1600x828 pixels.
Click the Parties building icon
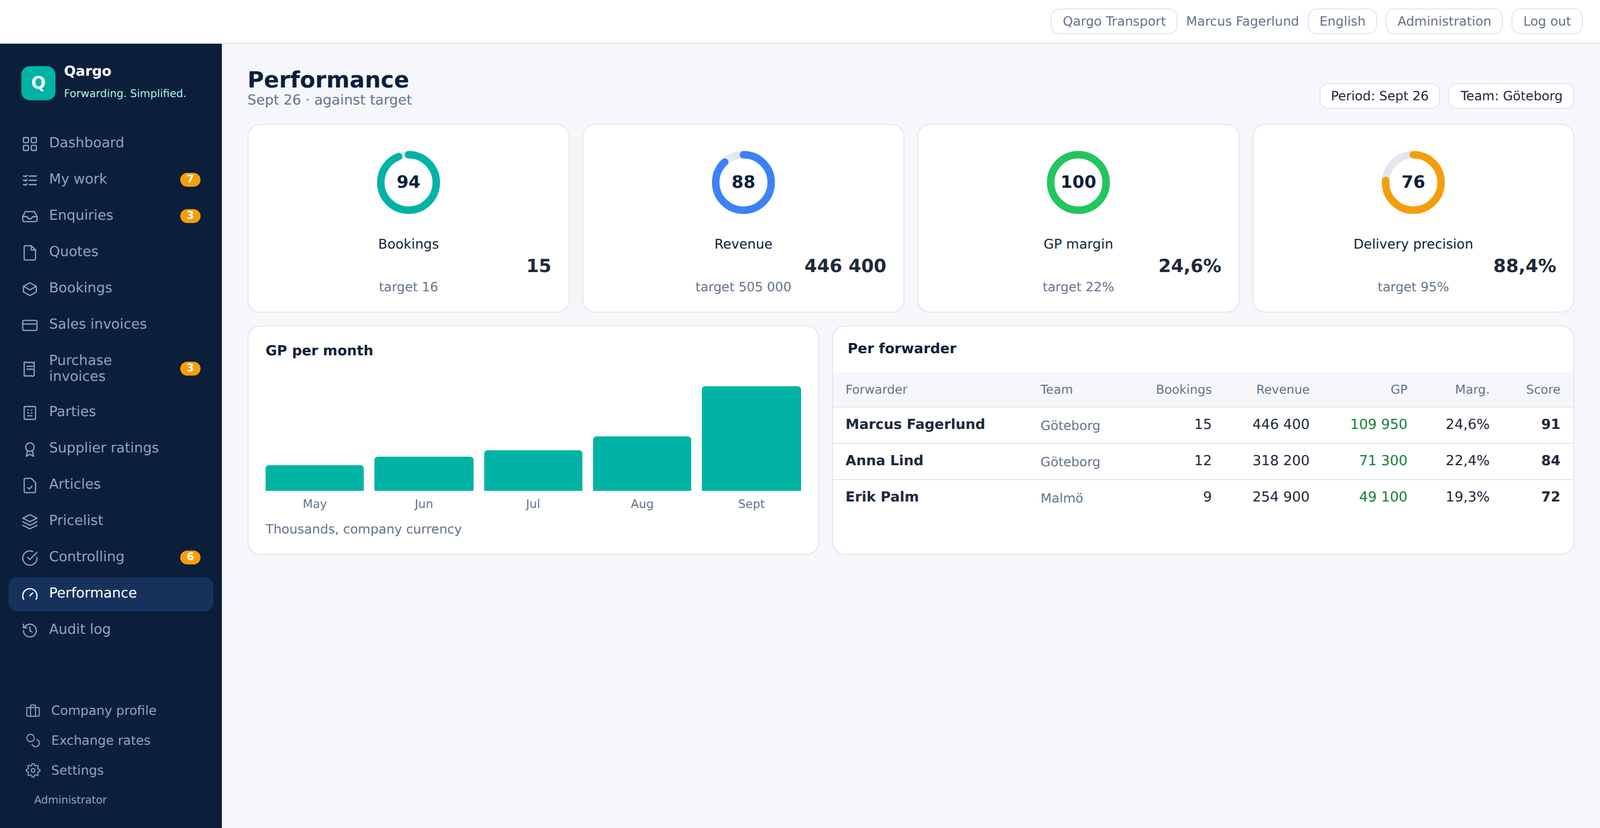(30, 412)
